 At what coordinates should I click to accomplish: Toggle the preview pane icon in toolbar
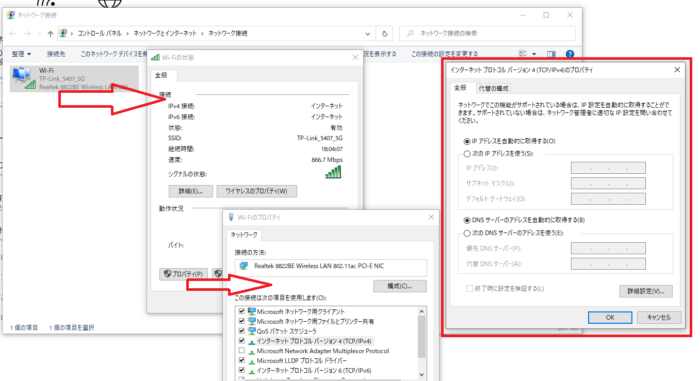pos(551,54)
